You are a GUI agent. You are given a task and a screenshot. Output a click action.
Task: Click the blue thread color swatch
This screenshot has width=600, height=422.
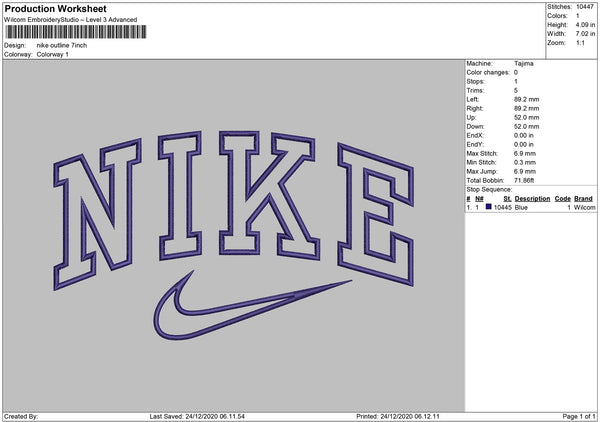click(x=488, y=207)
